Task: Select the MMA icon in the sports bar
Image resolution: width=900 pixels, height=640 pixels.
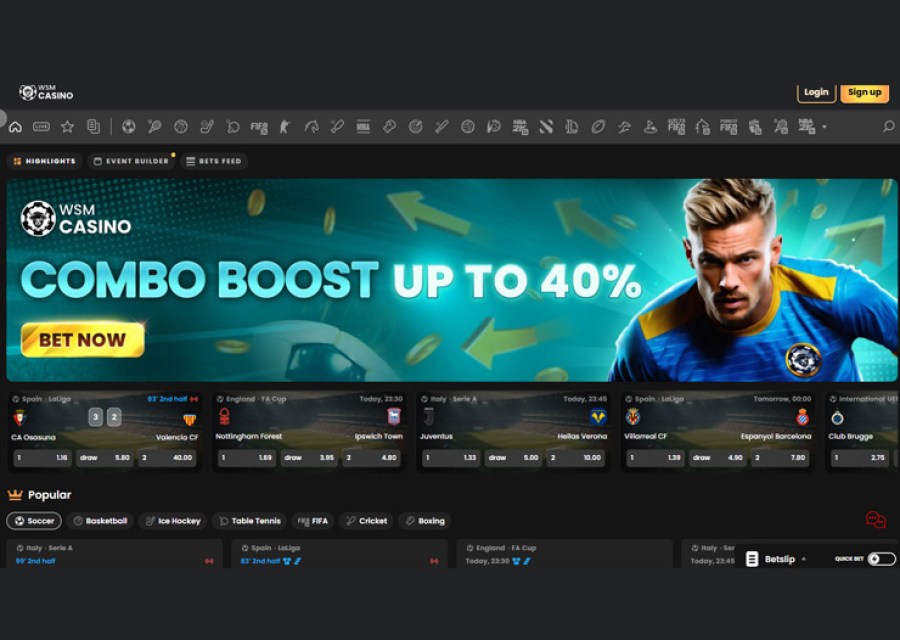Action: click(363, 127)
